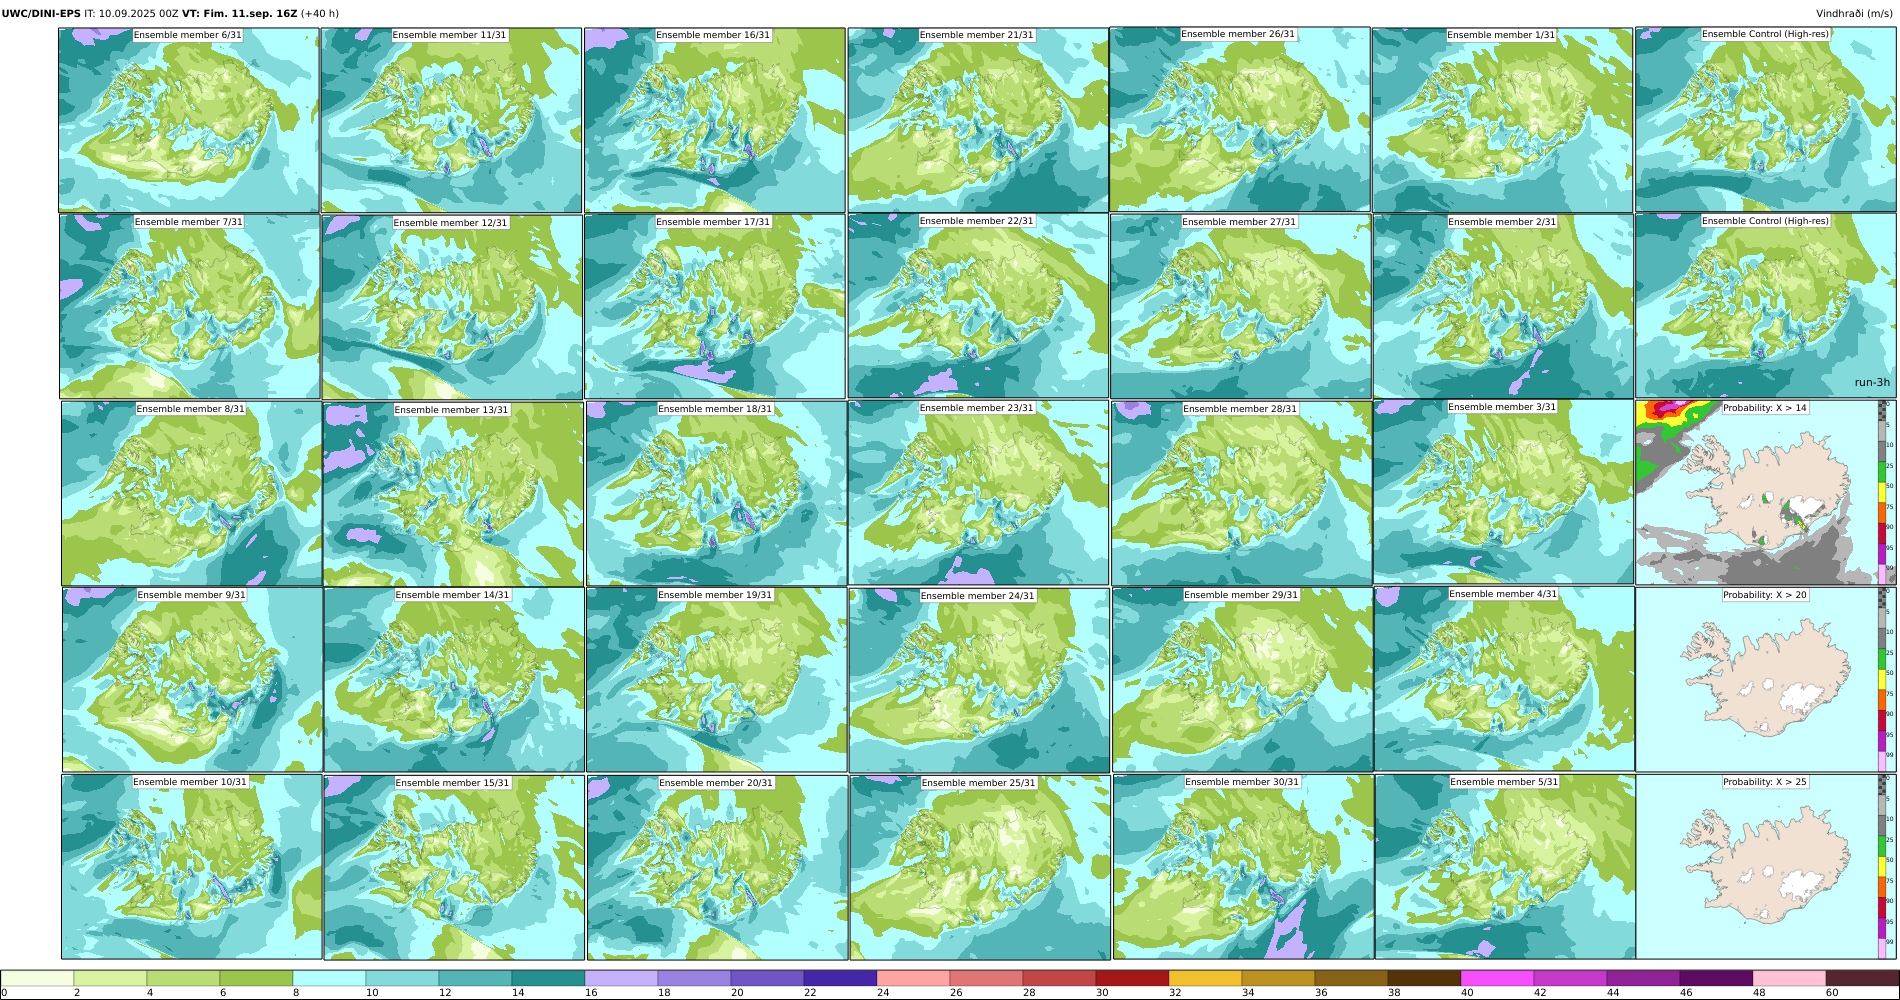The width and height of the screenshot is (1900, 1000).
Task: View the Ensemble member 24/31 map
Action: point(980,680)
